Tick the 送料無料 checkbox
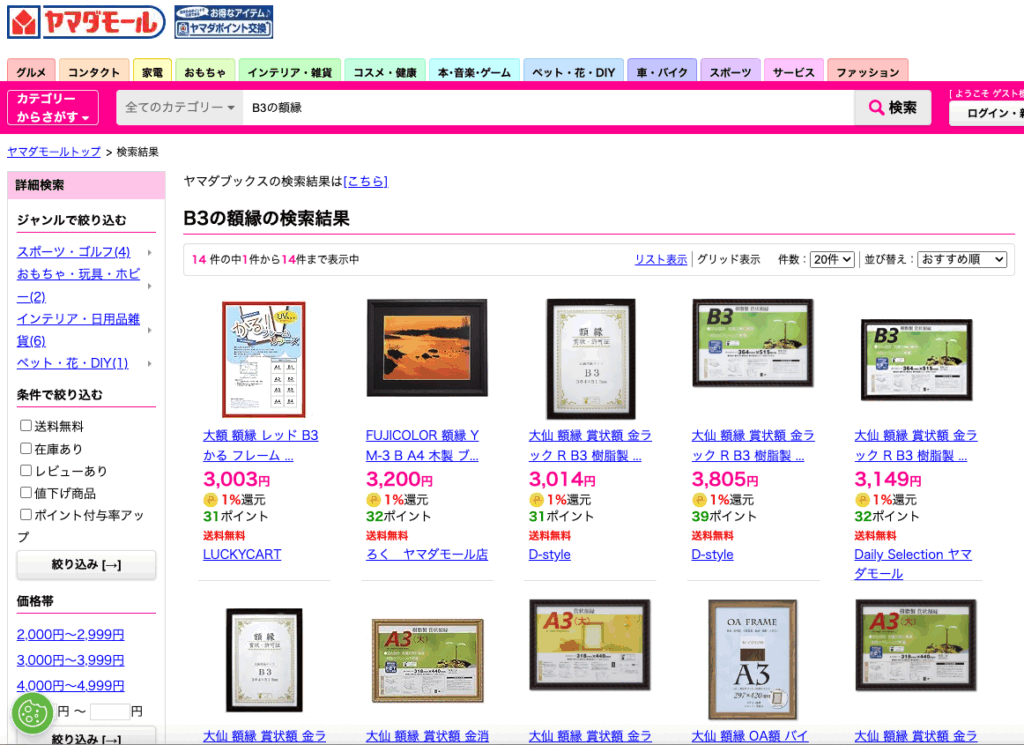The height and width of the screenshot is (745, 1024). click(25, 426)
